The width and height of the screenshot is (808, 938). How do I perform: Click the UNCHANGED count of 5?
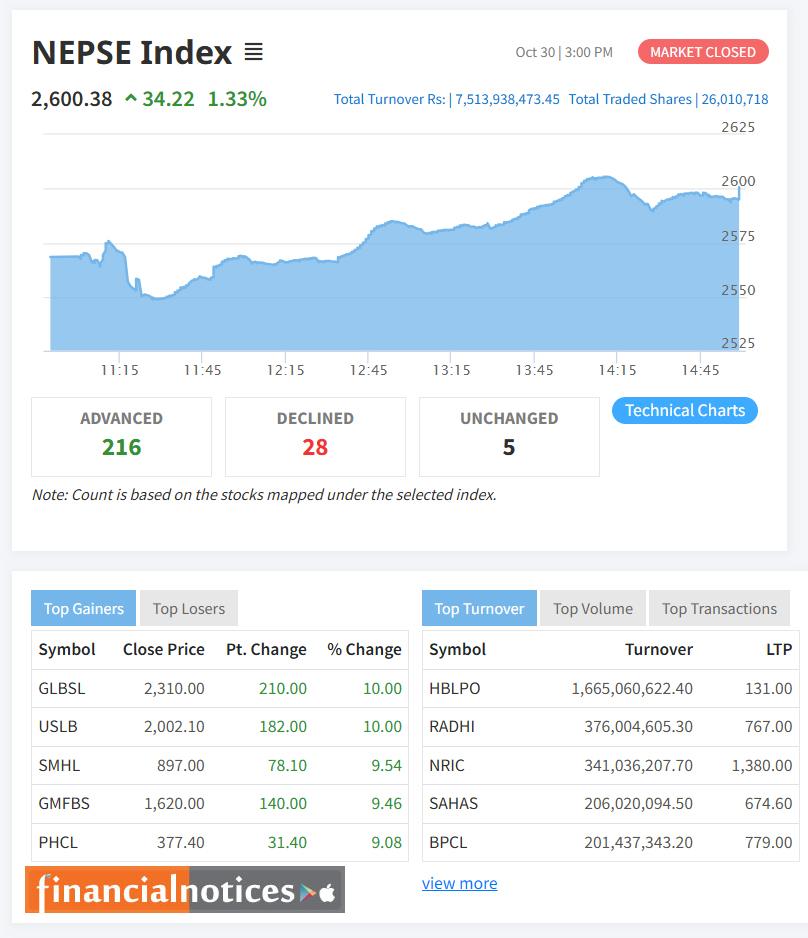509,449
